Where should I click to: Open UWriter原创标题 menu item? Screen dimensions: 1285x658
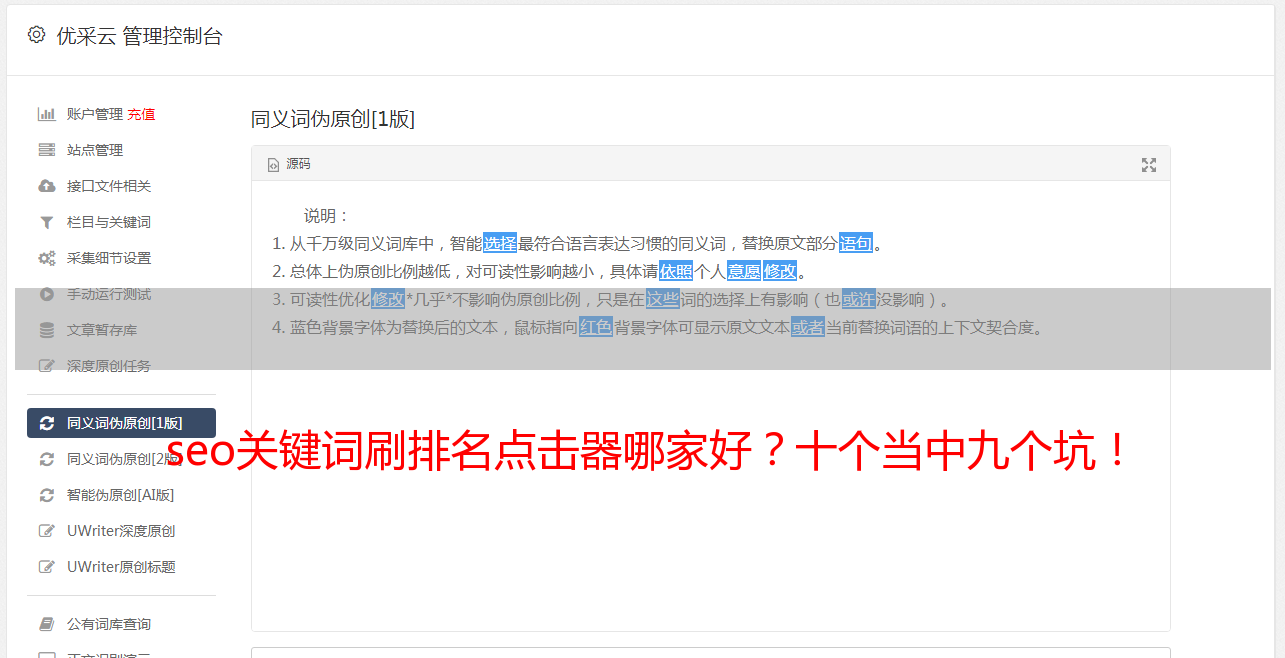pos(121,567)
